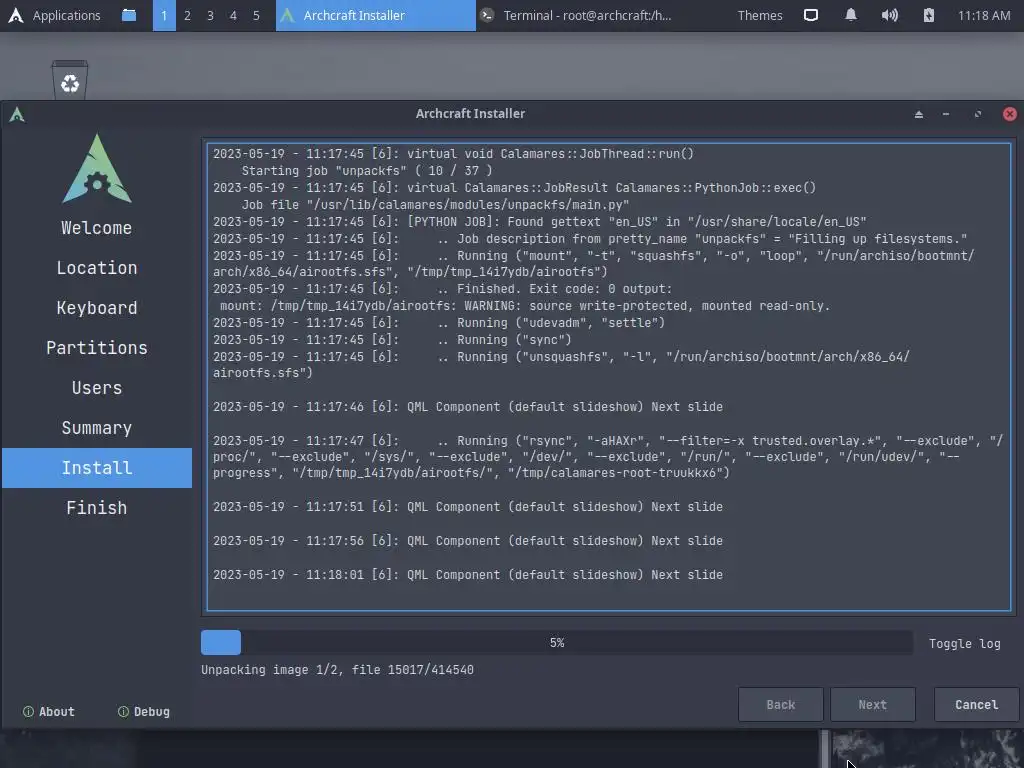Select the Partitions step
This screenshot has height=768, width=1024.
[x=97, y=347]
